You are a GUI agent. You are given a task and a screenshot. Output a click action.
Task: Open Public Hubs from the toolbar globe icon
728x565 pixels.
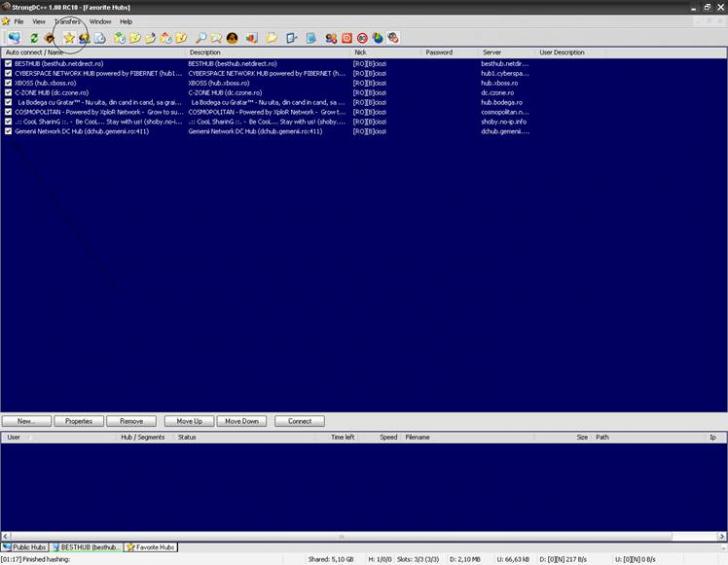14,38
